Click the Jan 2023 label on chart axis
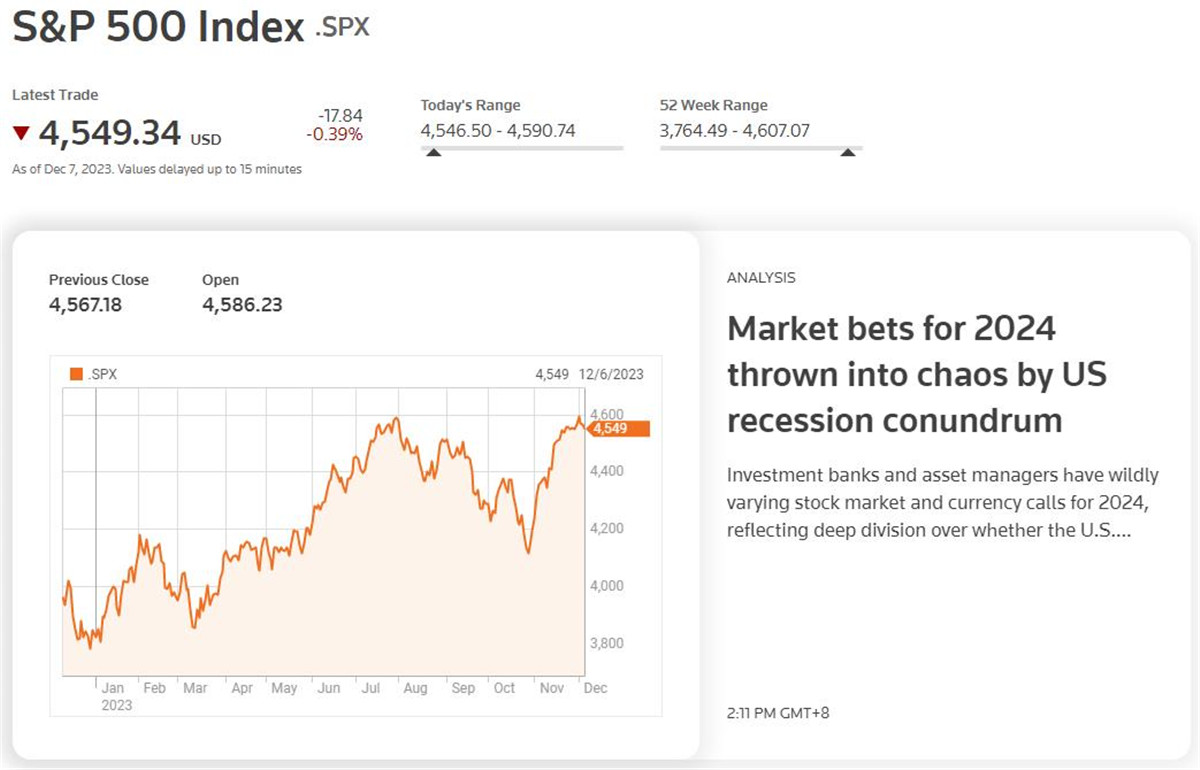1200x770 pixels. click(x=114, y=696)
